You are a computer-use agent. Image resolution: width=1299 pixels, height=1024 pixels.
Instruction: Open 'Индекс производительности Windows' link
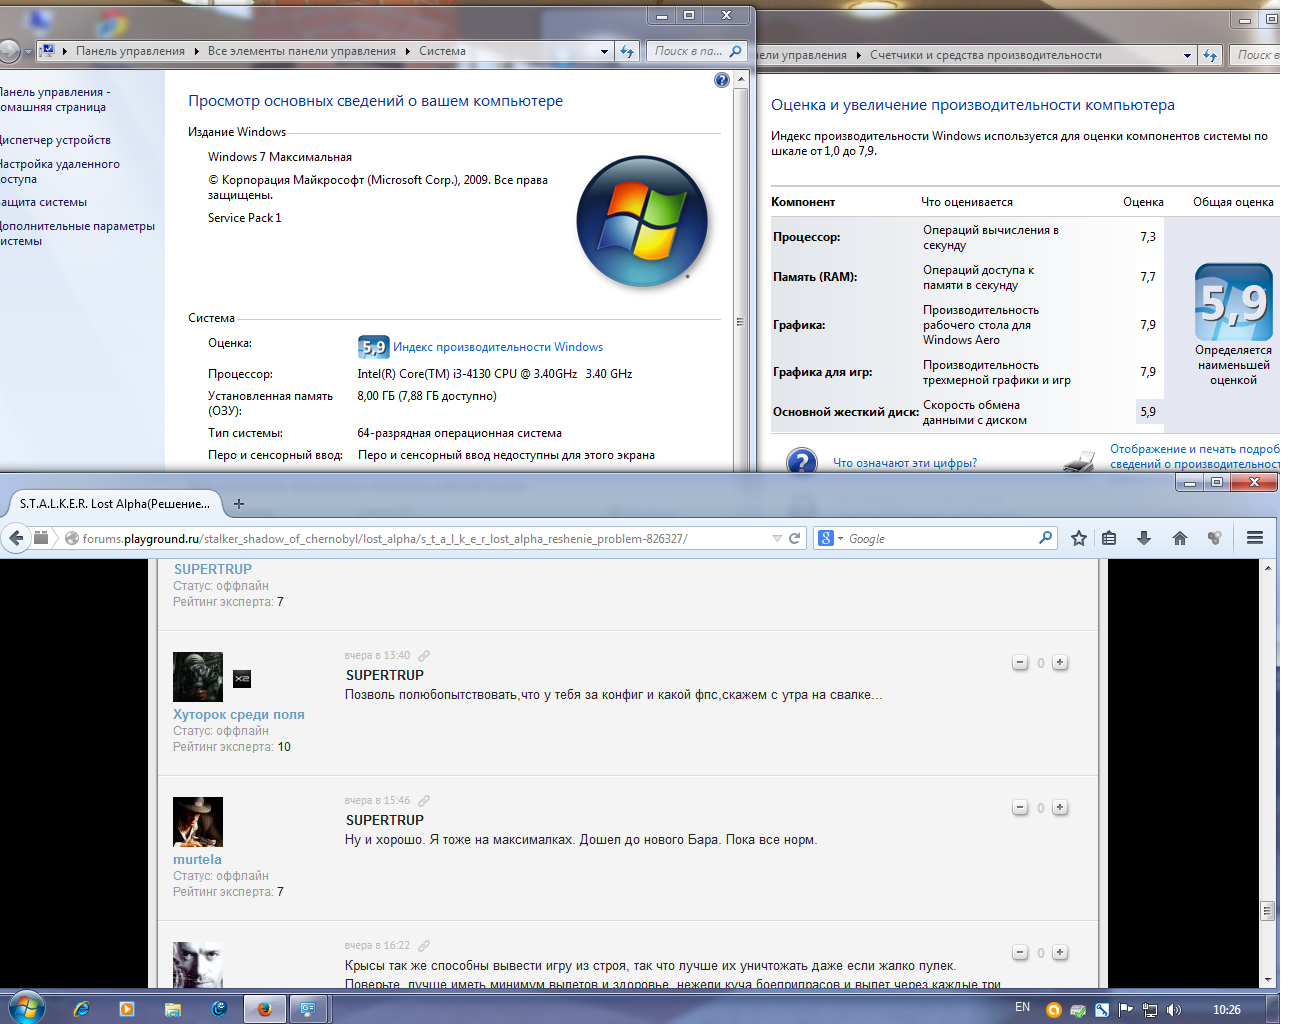click(x=498, y=347)
